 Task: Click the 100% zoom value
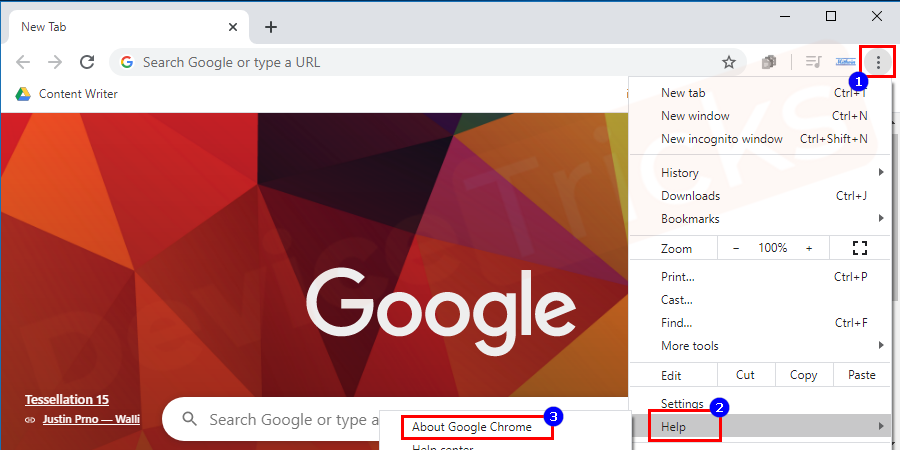point(773,248)
